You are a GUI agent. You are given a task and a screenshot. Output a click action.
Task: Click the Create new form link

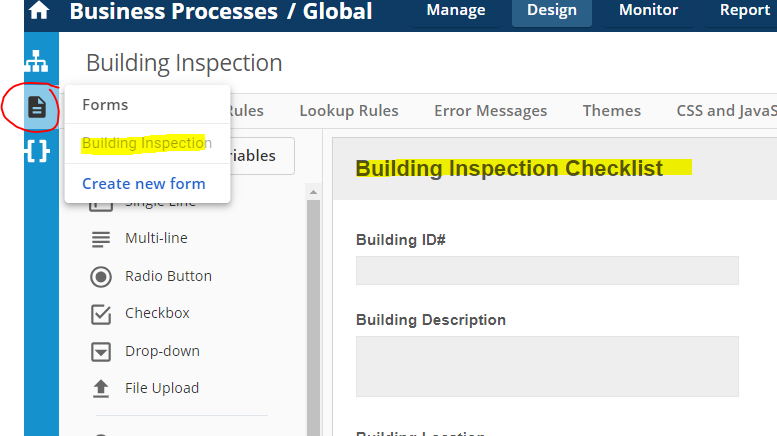[144, 184]
